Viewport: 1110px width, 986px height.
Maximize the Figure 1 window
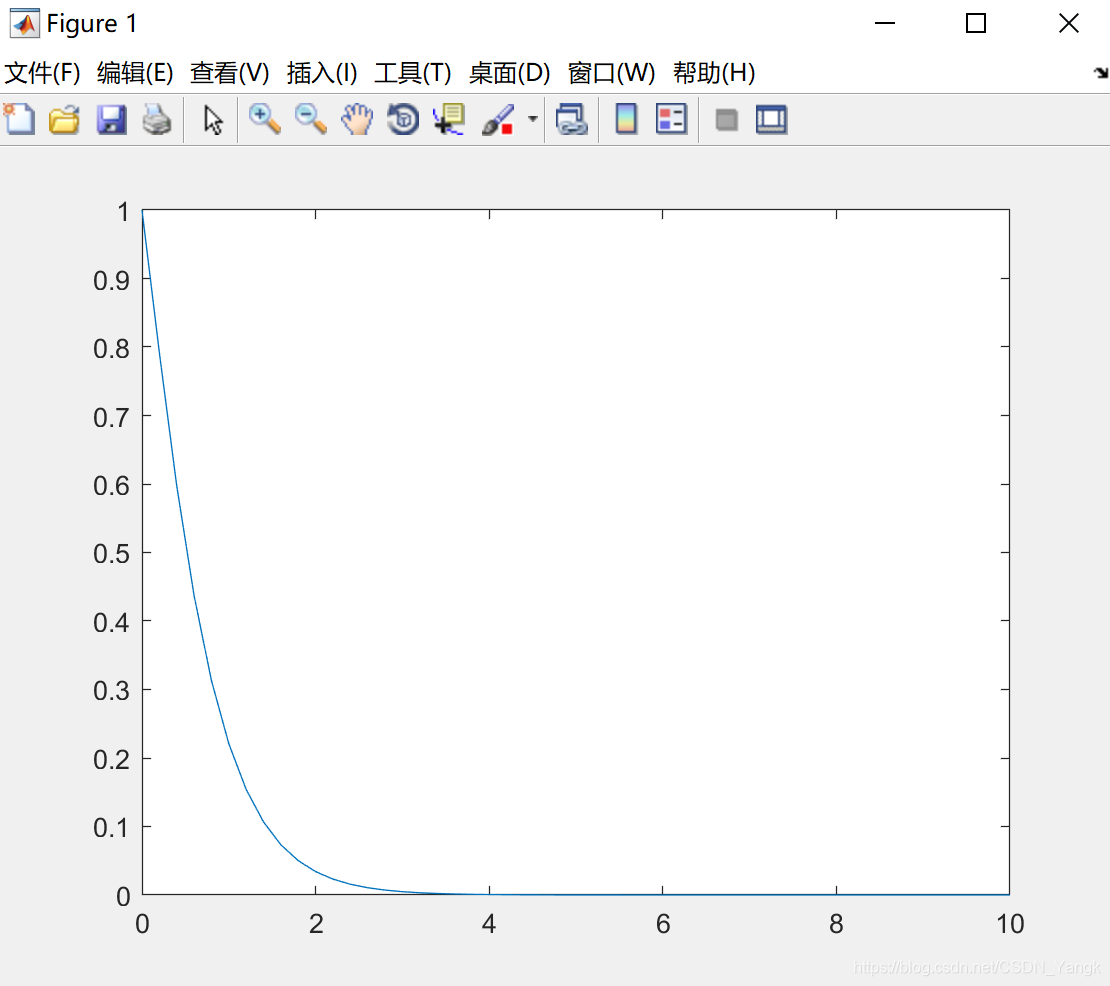point(976,23)
